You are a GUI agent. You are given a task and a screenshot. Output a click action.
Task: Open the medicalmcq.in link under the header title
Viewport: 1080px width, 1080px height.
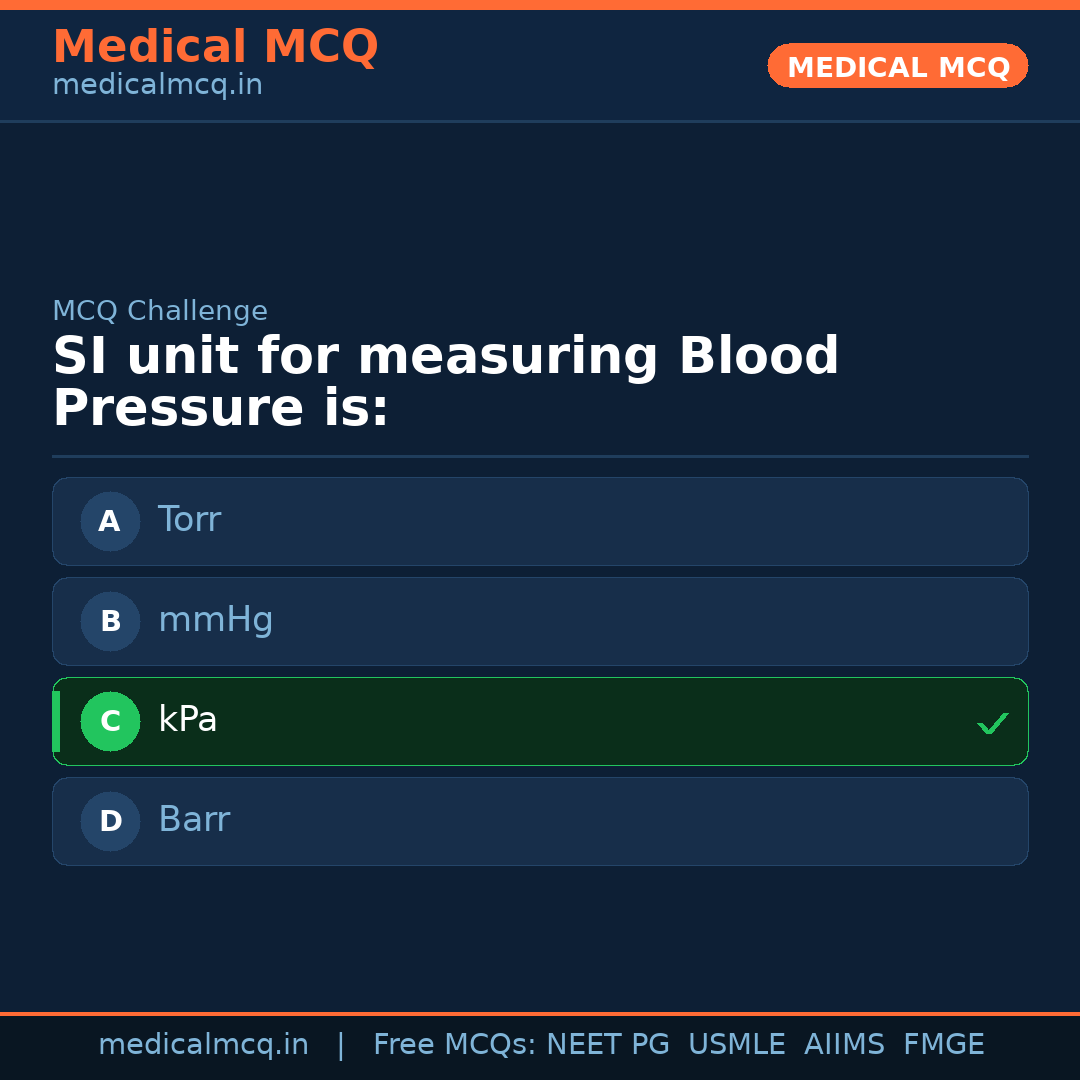coord(157,86)
